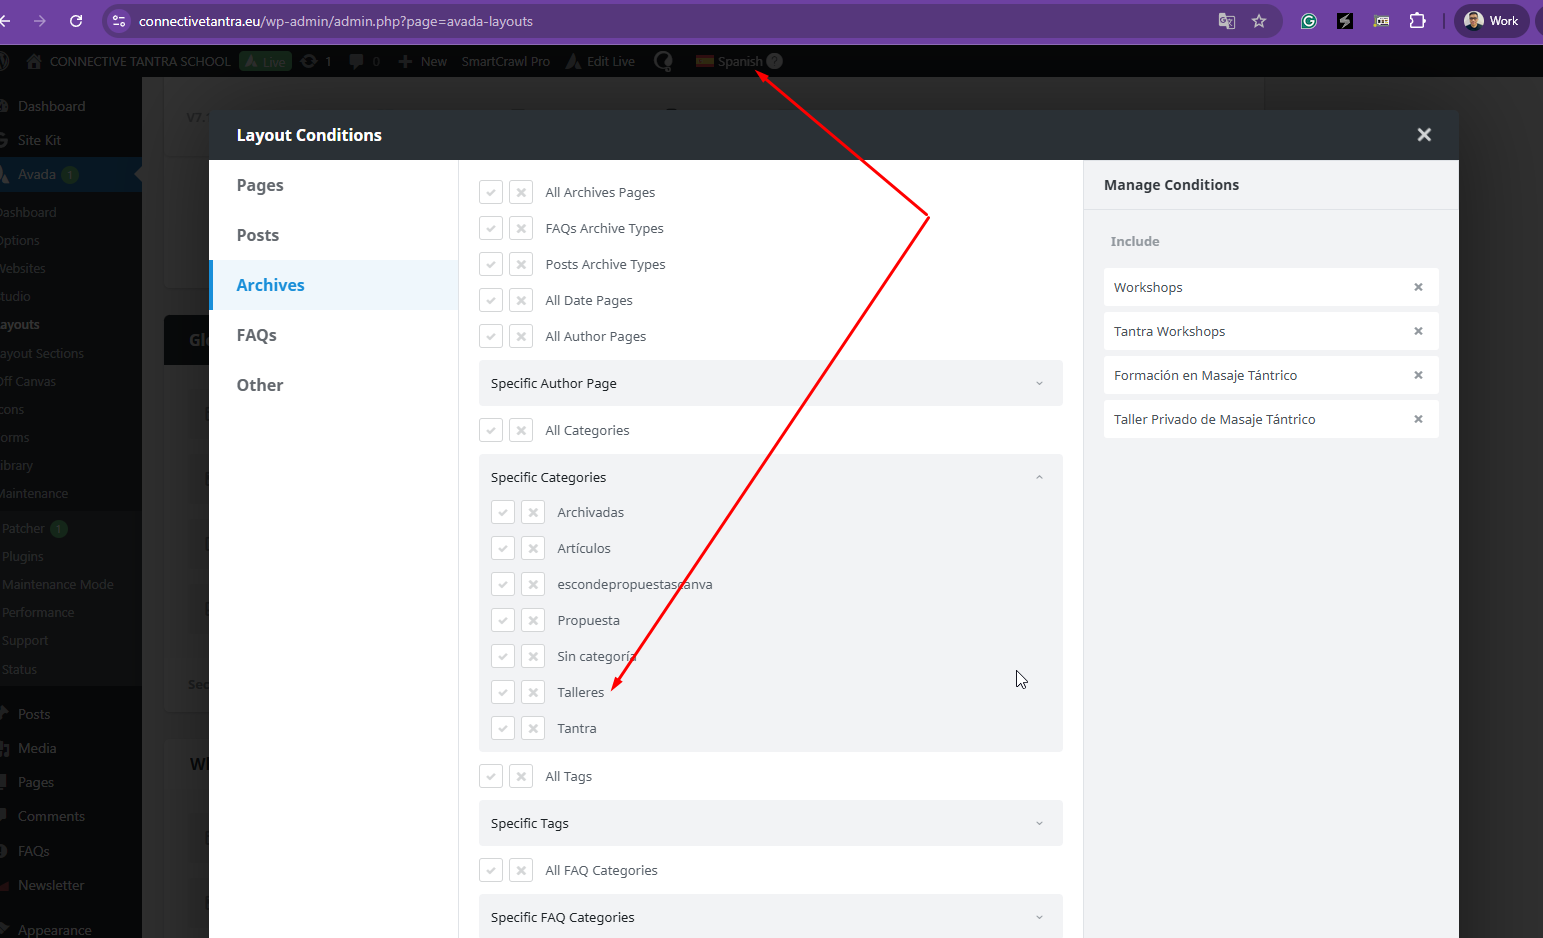Include All Archives Pages with checkmark
Screen dimensions: 1543x938
click(x=491, y=192)
